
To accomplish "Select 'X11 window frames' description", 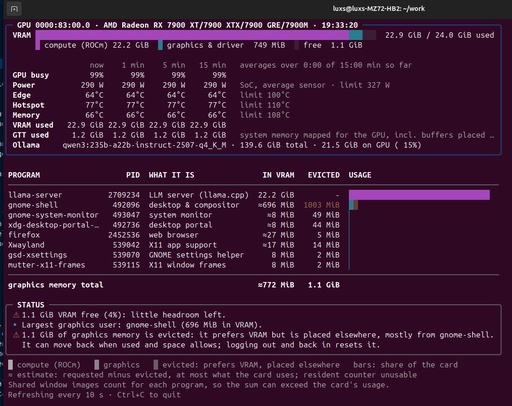I will 187,265.
